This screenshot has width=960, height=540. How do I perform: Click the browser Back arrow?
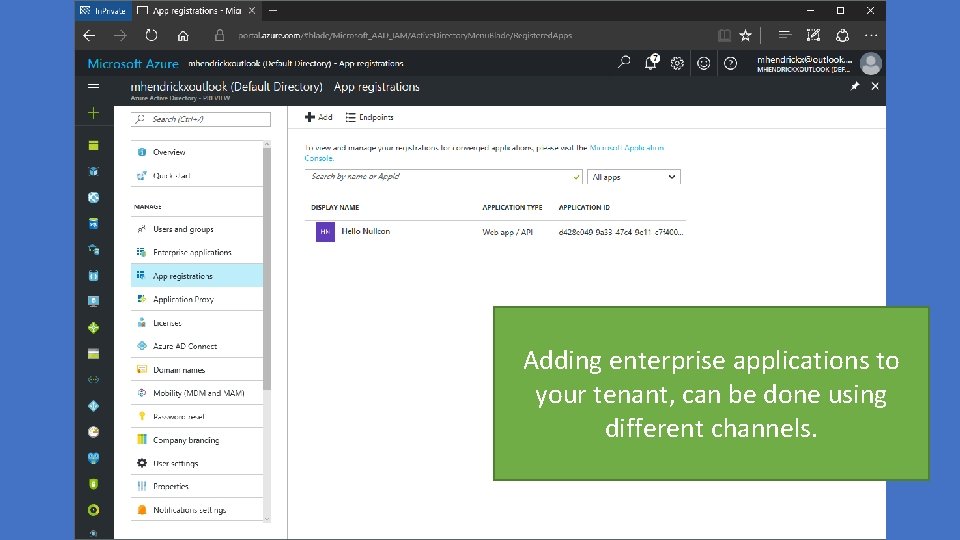click(89, 36)
